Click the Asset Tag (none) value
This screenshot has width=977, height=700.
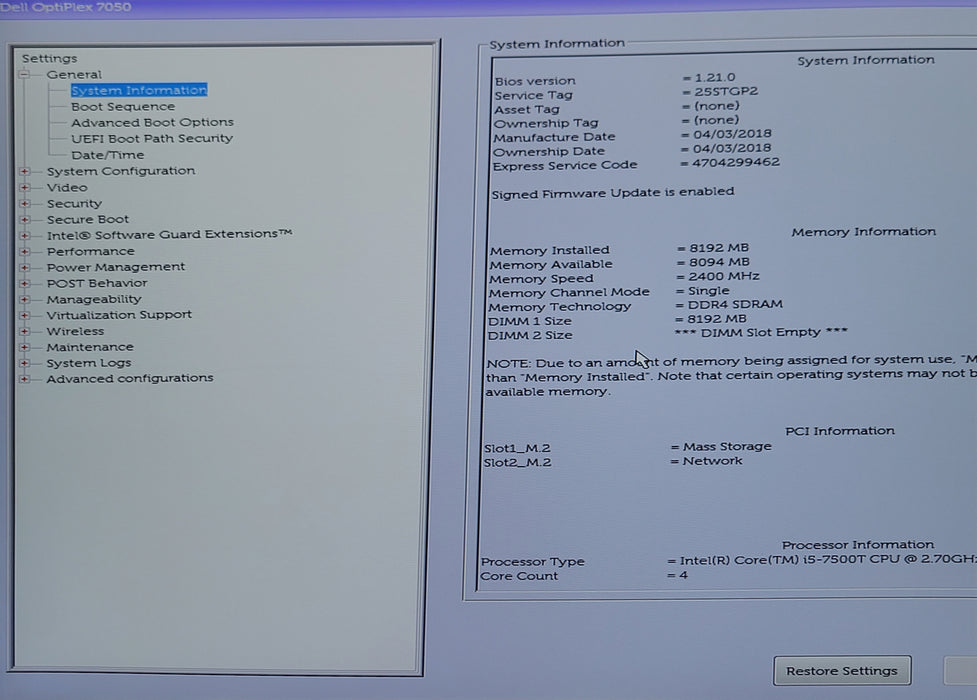717,106
